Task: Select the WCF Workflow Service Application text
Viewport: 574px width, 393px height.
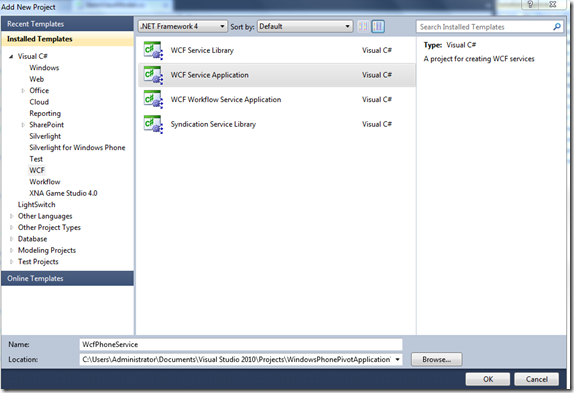Action: 226,100
